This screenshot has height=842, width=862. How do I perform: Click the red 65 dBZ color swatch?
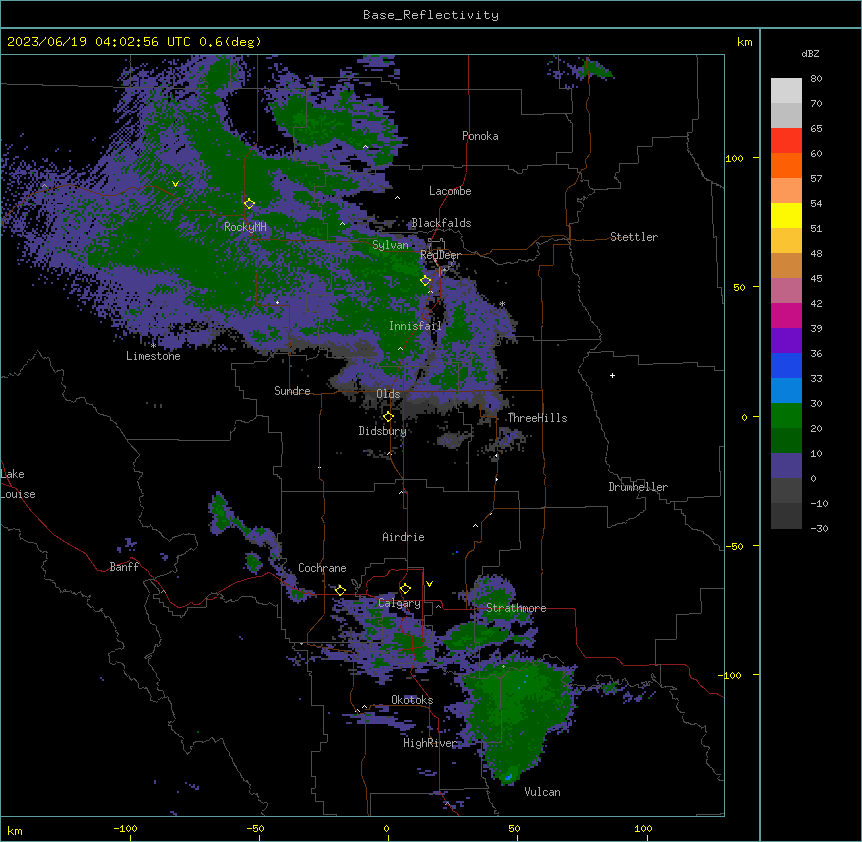786,141
